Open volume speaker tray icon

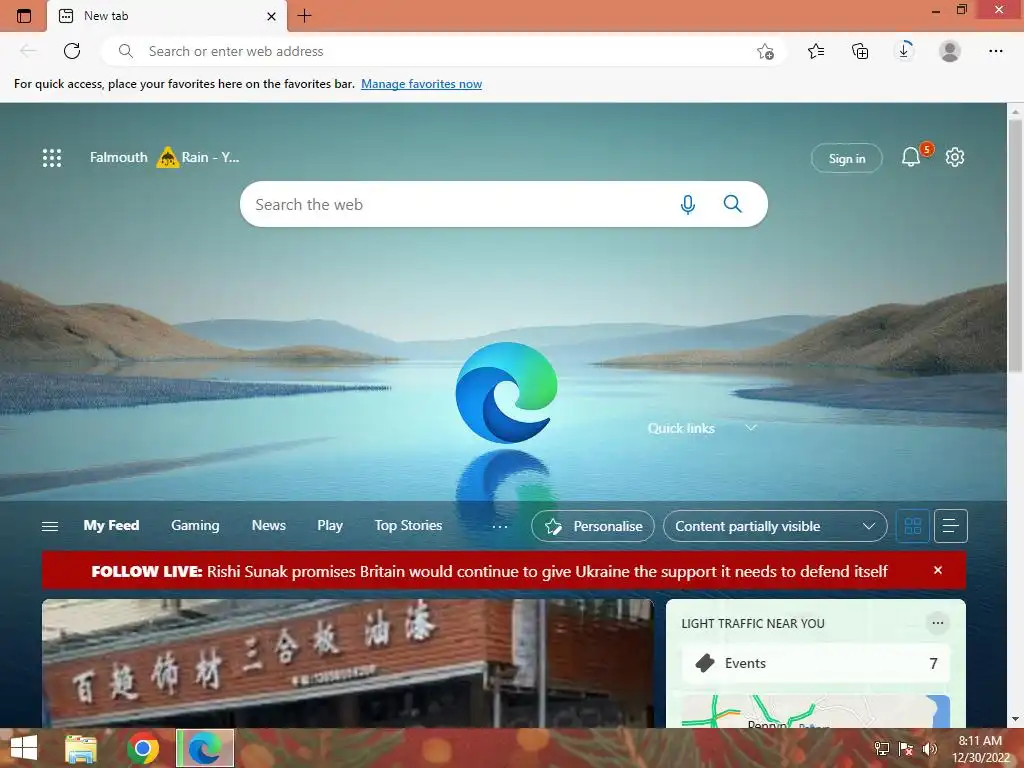929,748
